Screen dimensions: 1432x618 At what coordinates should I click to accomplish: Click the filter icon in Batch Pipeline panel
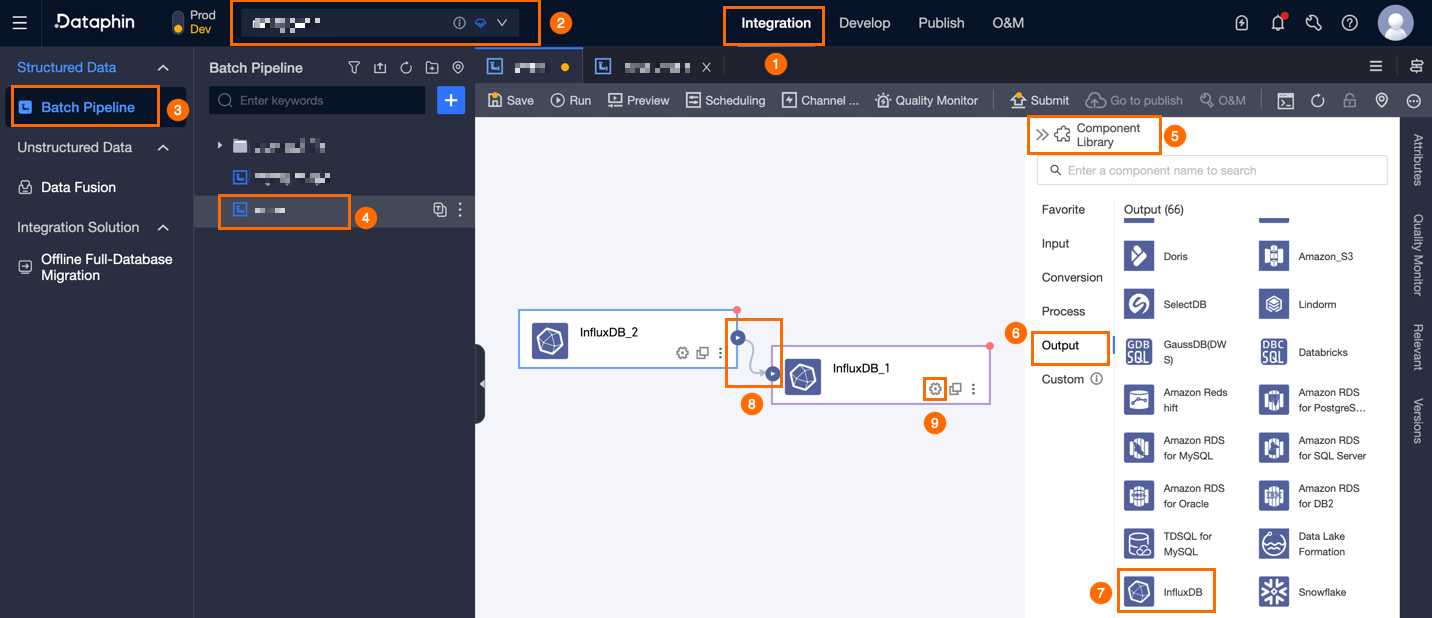point(354,68)
